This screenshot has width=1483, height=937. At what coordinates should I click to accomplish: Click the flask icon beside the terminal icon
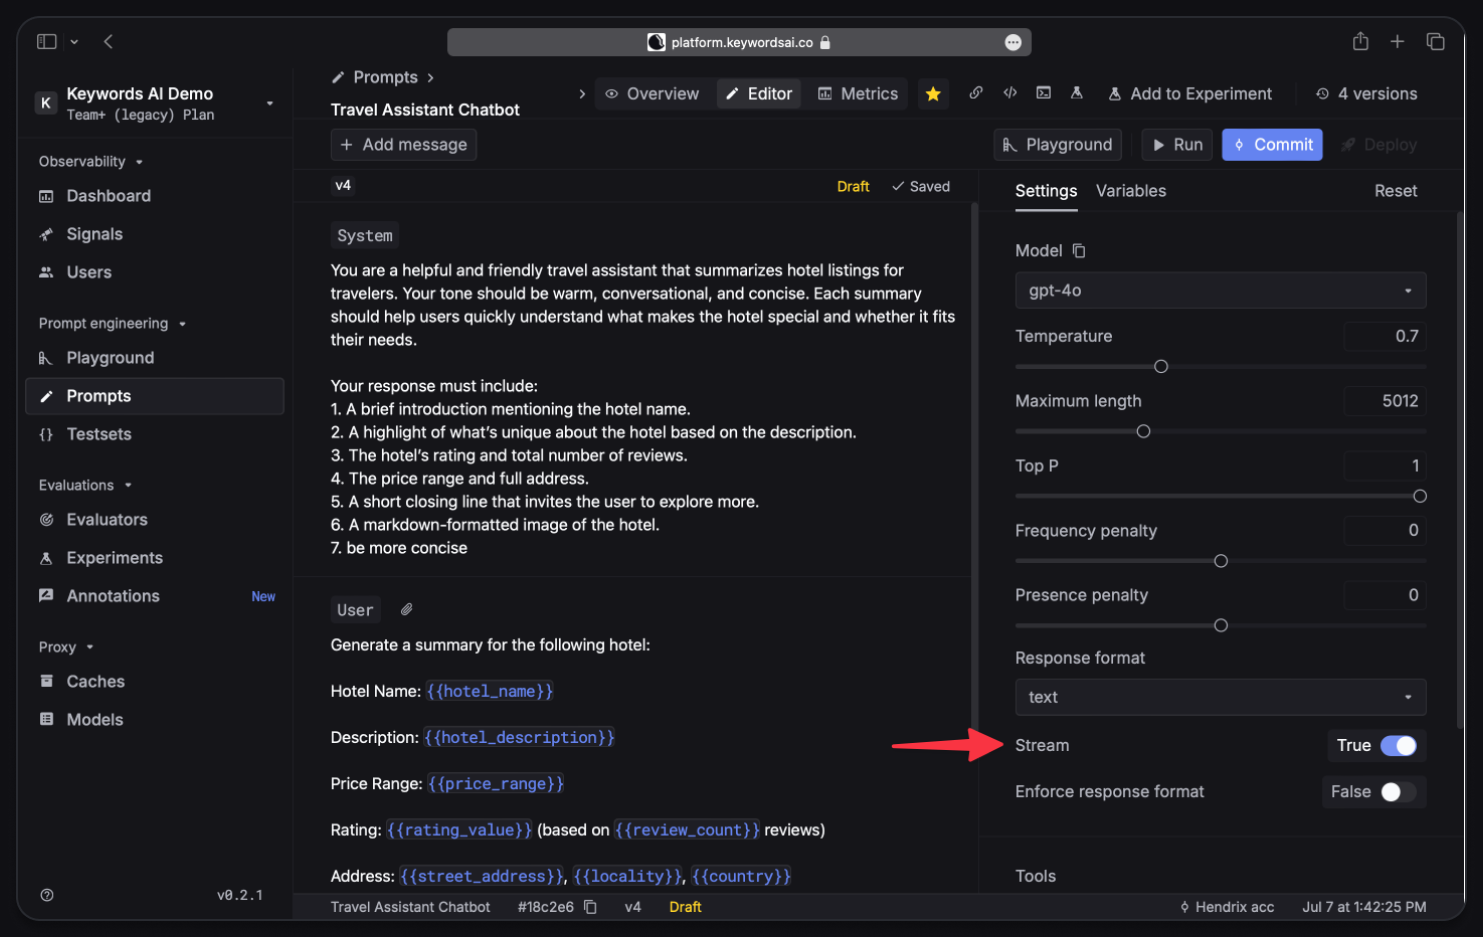pyautogui.click(x=1077, y=93)
